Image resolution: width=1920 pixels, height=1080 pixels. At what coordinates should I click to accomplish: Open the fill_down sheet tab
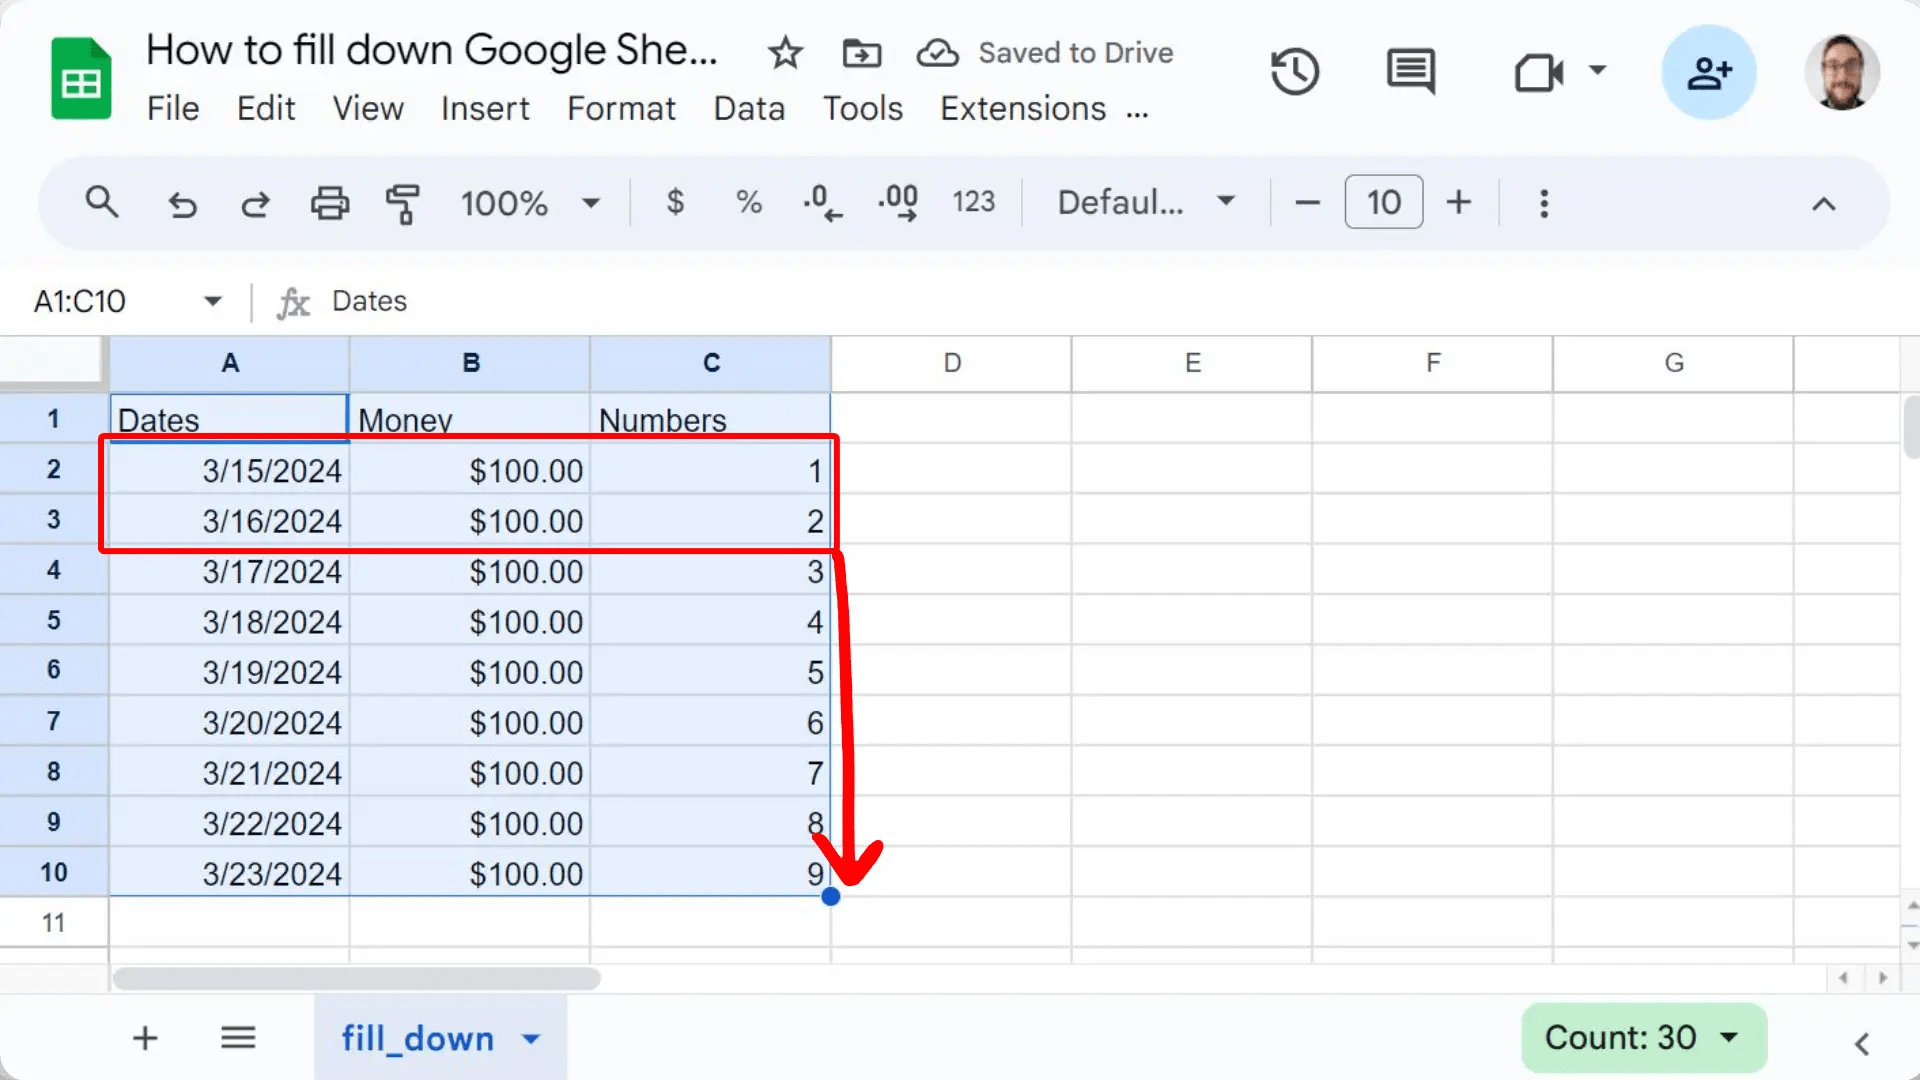[418, 1038]
